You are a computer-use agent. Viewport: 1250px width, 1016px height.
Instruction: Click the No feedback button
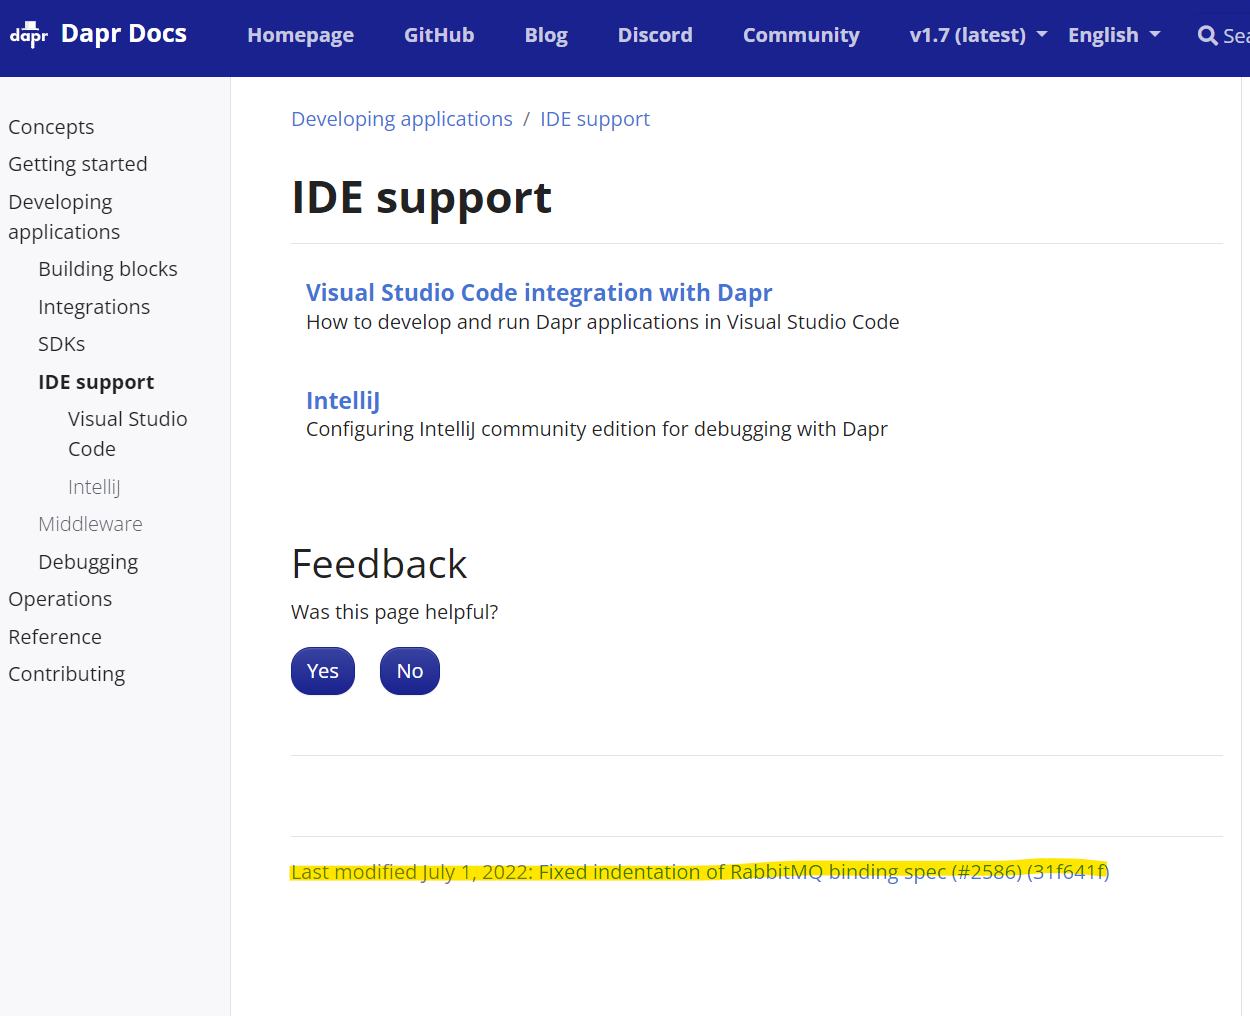coord(410,671)
